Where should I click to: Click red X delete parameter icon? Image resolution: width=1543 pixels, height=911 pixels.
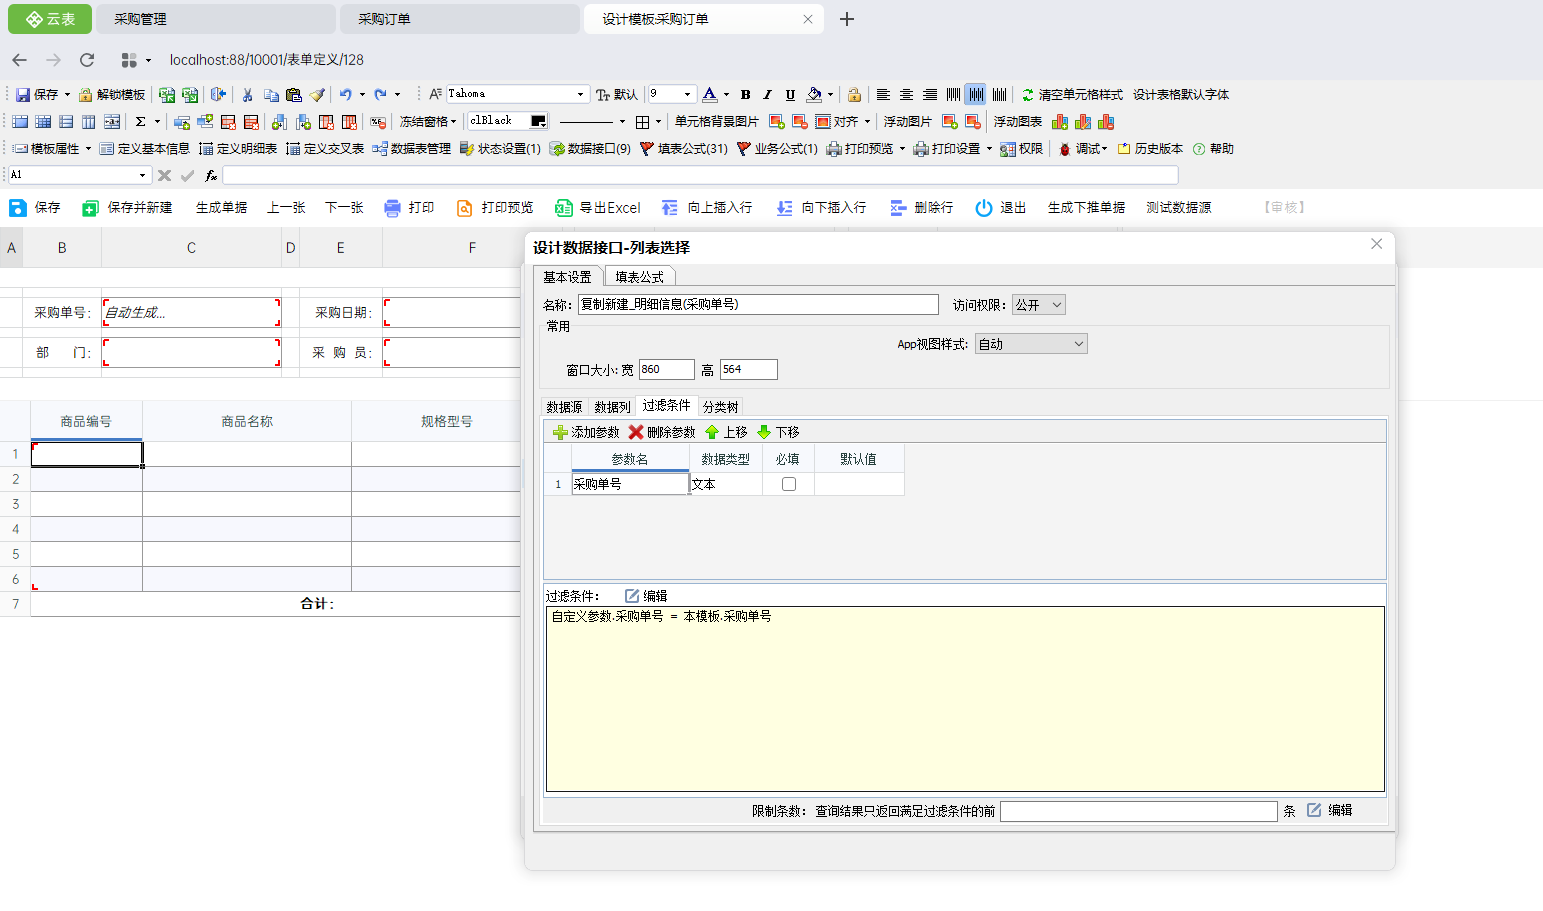click(x=636, y=432)
